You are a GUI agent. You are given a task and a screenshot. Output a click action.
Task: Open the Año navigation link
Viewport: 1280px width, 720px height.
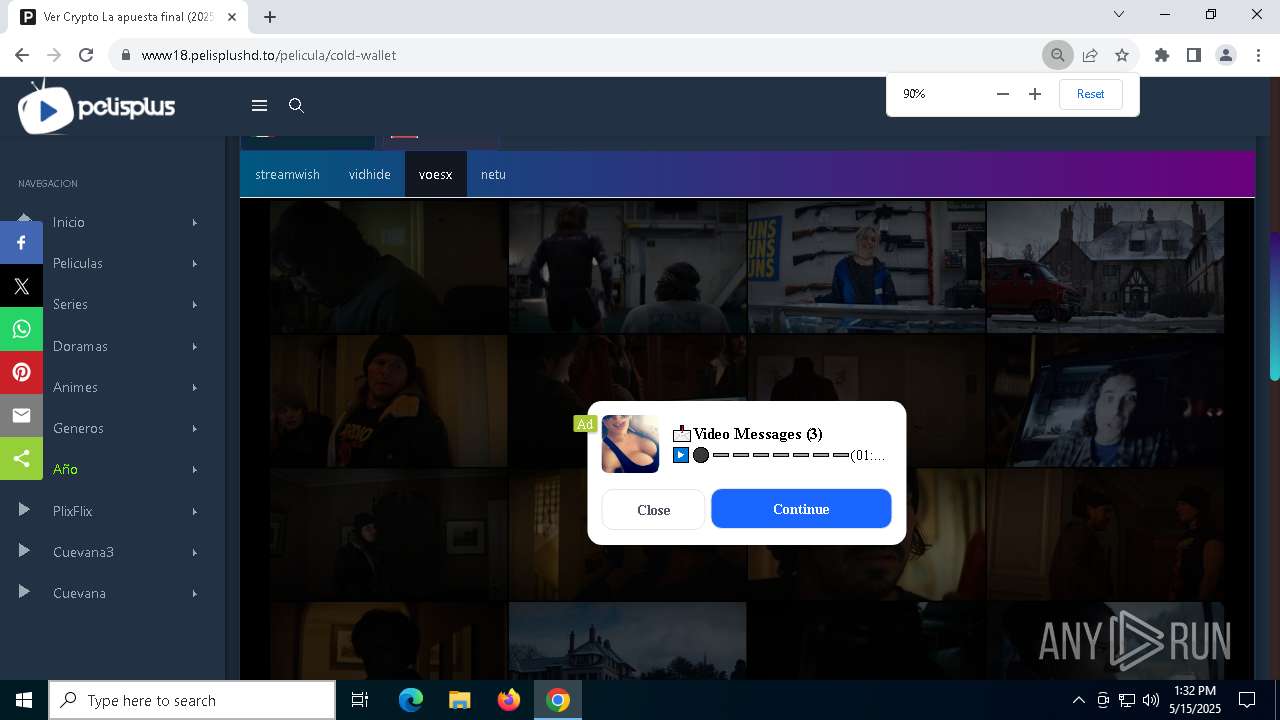click(65, 469)
